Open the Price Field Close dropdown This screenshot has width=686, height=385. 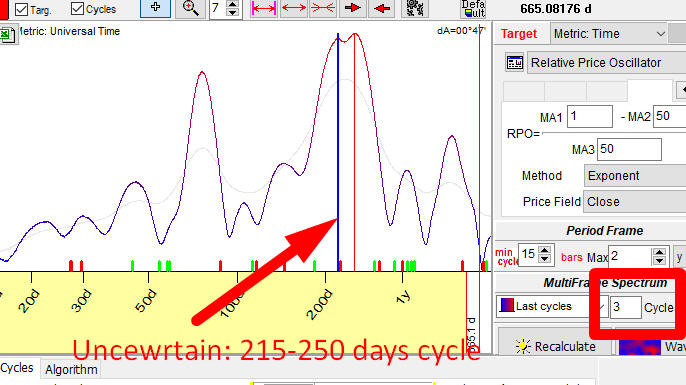click(x=635, y=202)
